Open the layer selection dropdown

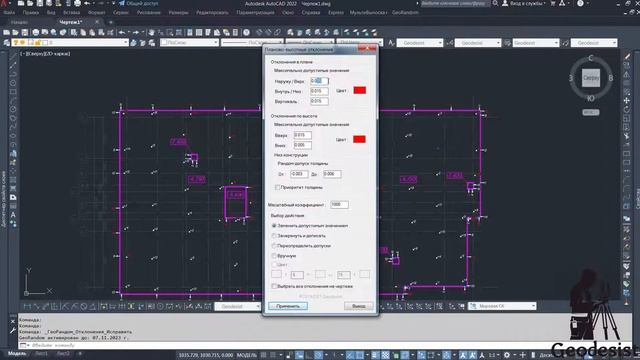[70, 42]
